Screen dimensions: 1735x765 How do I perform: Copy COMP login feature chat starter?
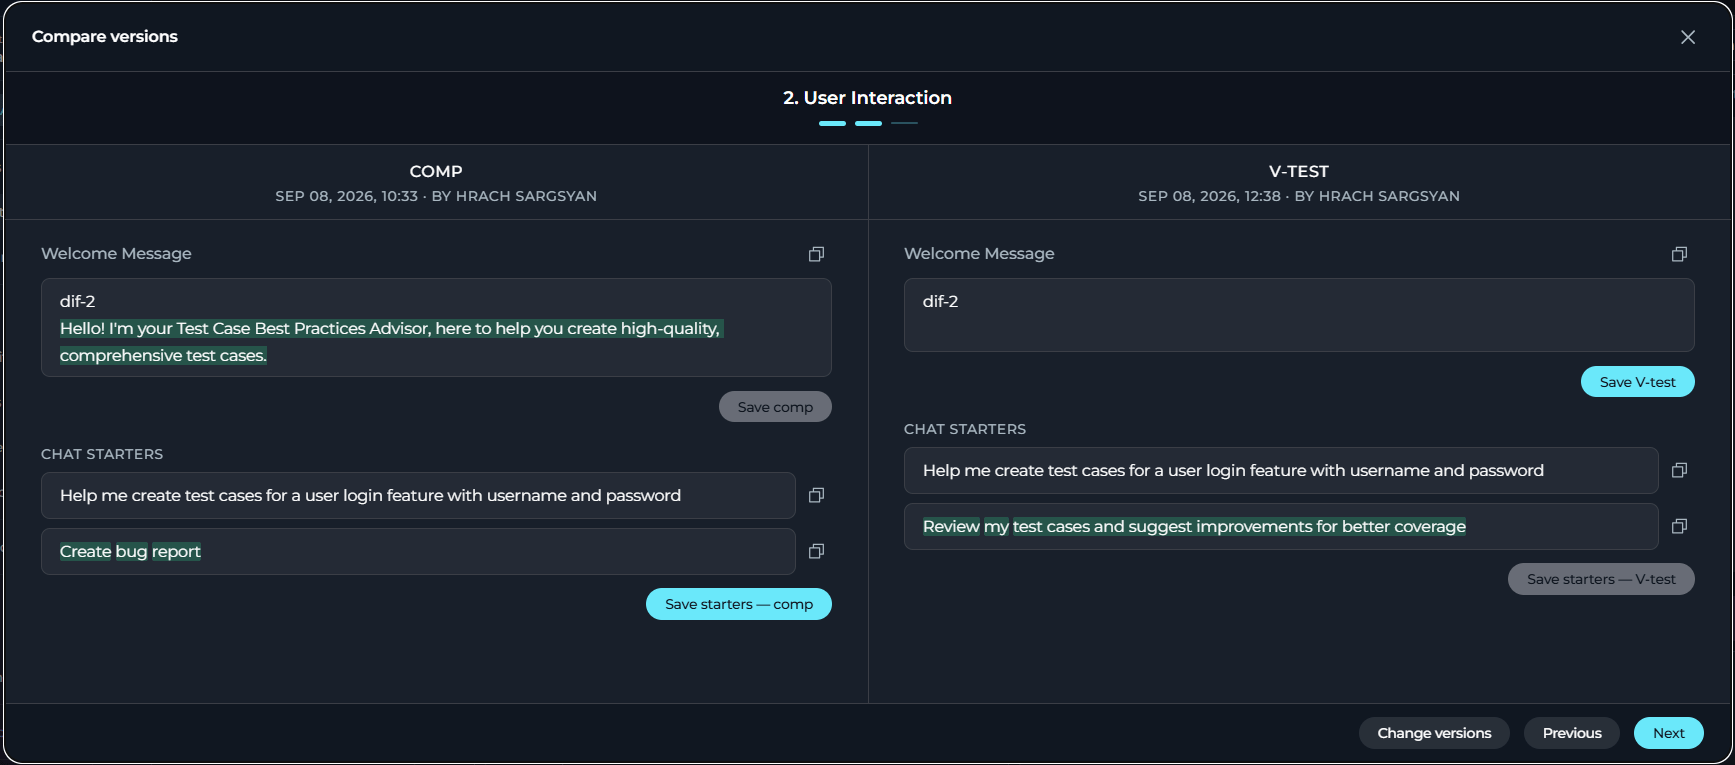tap(816, 495)
